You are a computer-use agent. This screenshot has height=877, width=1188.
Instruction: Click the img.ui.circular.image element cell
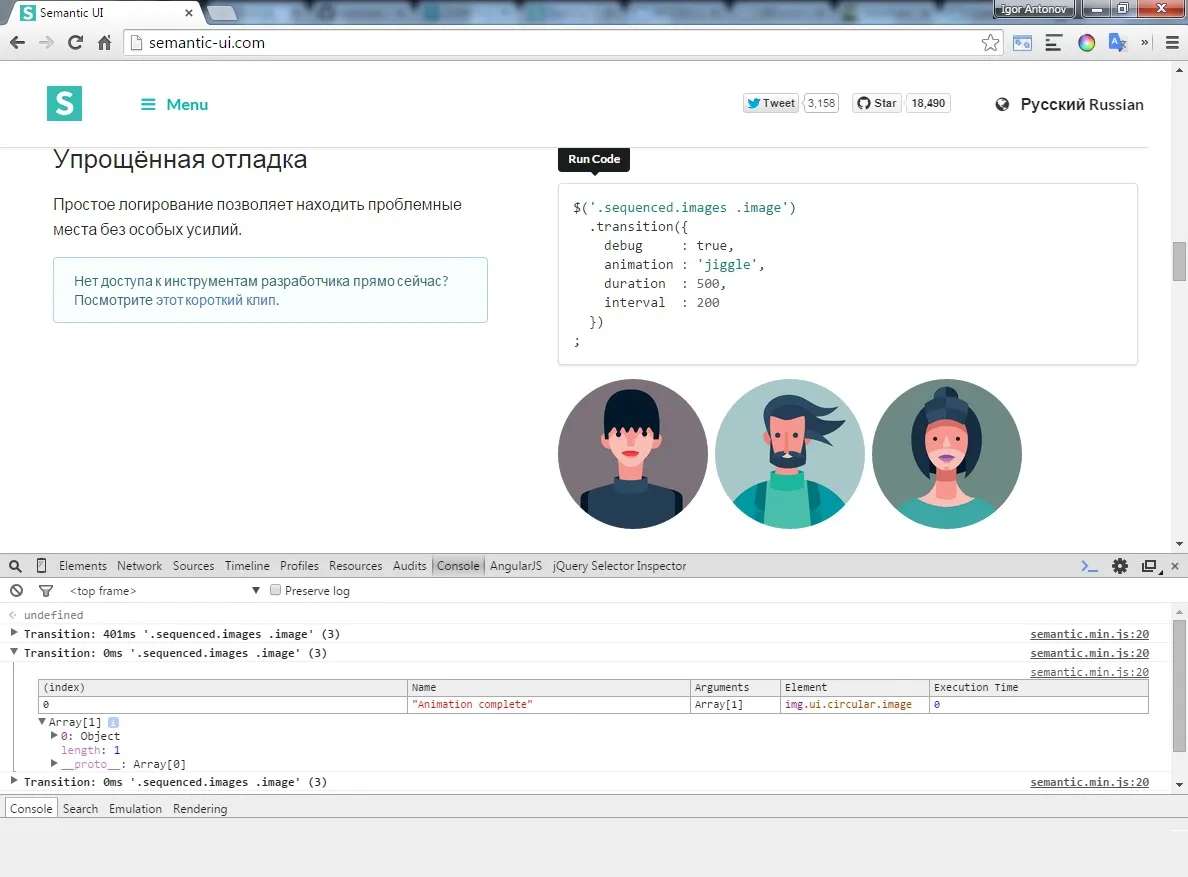coord(855,704)
